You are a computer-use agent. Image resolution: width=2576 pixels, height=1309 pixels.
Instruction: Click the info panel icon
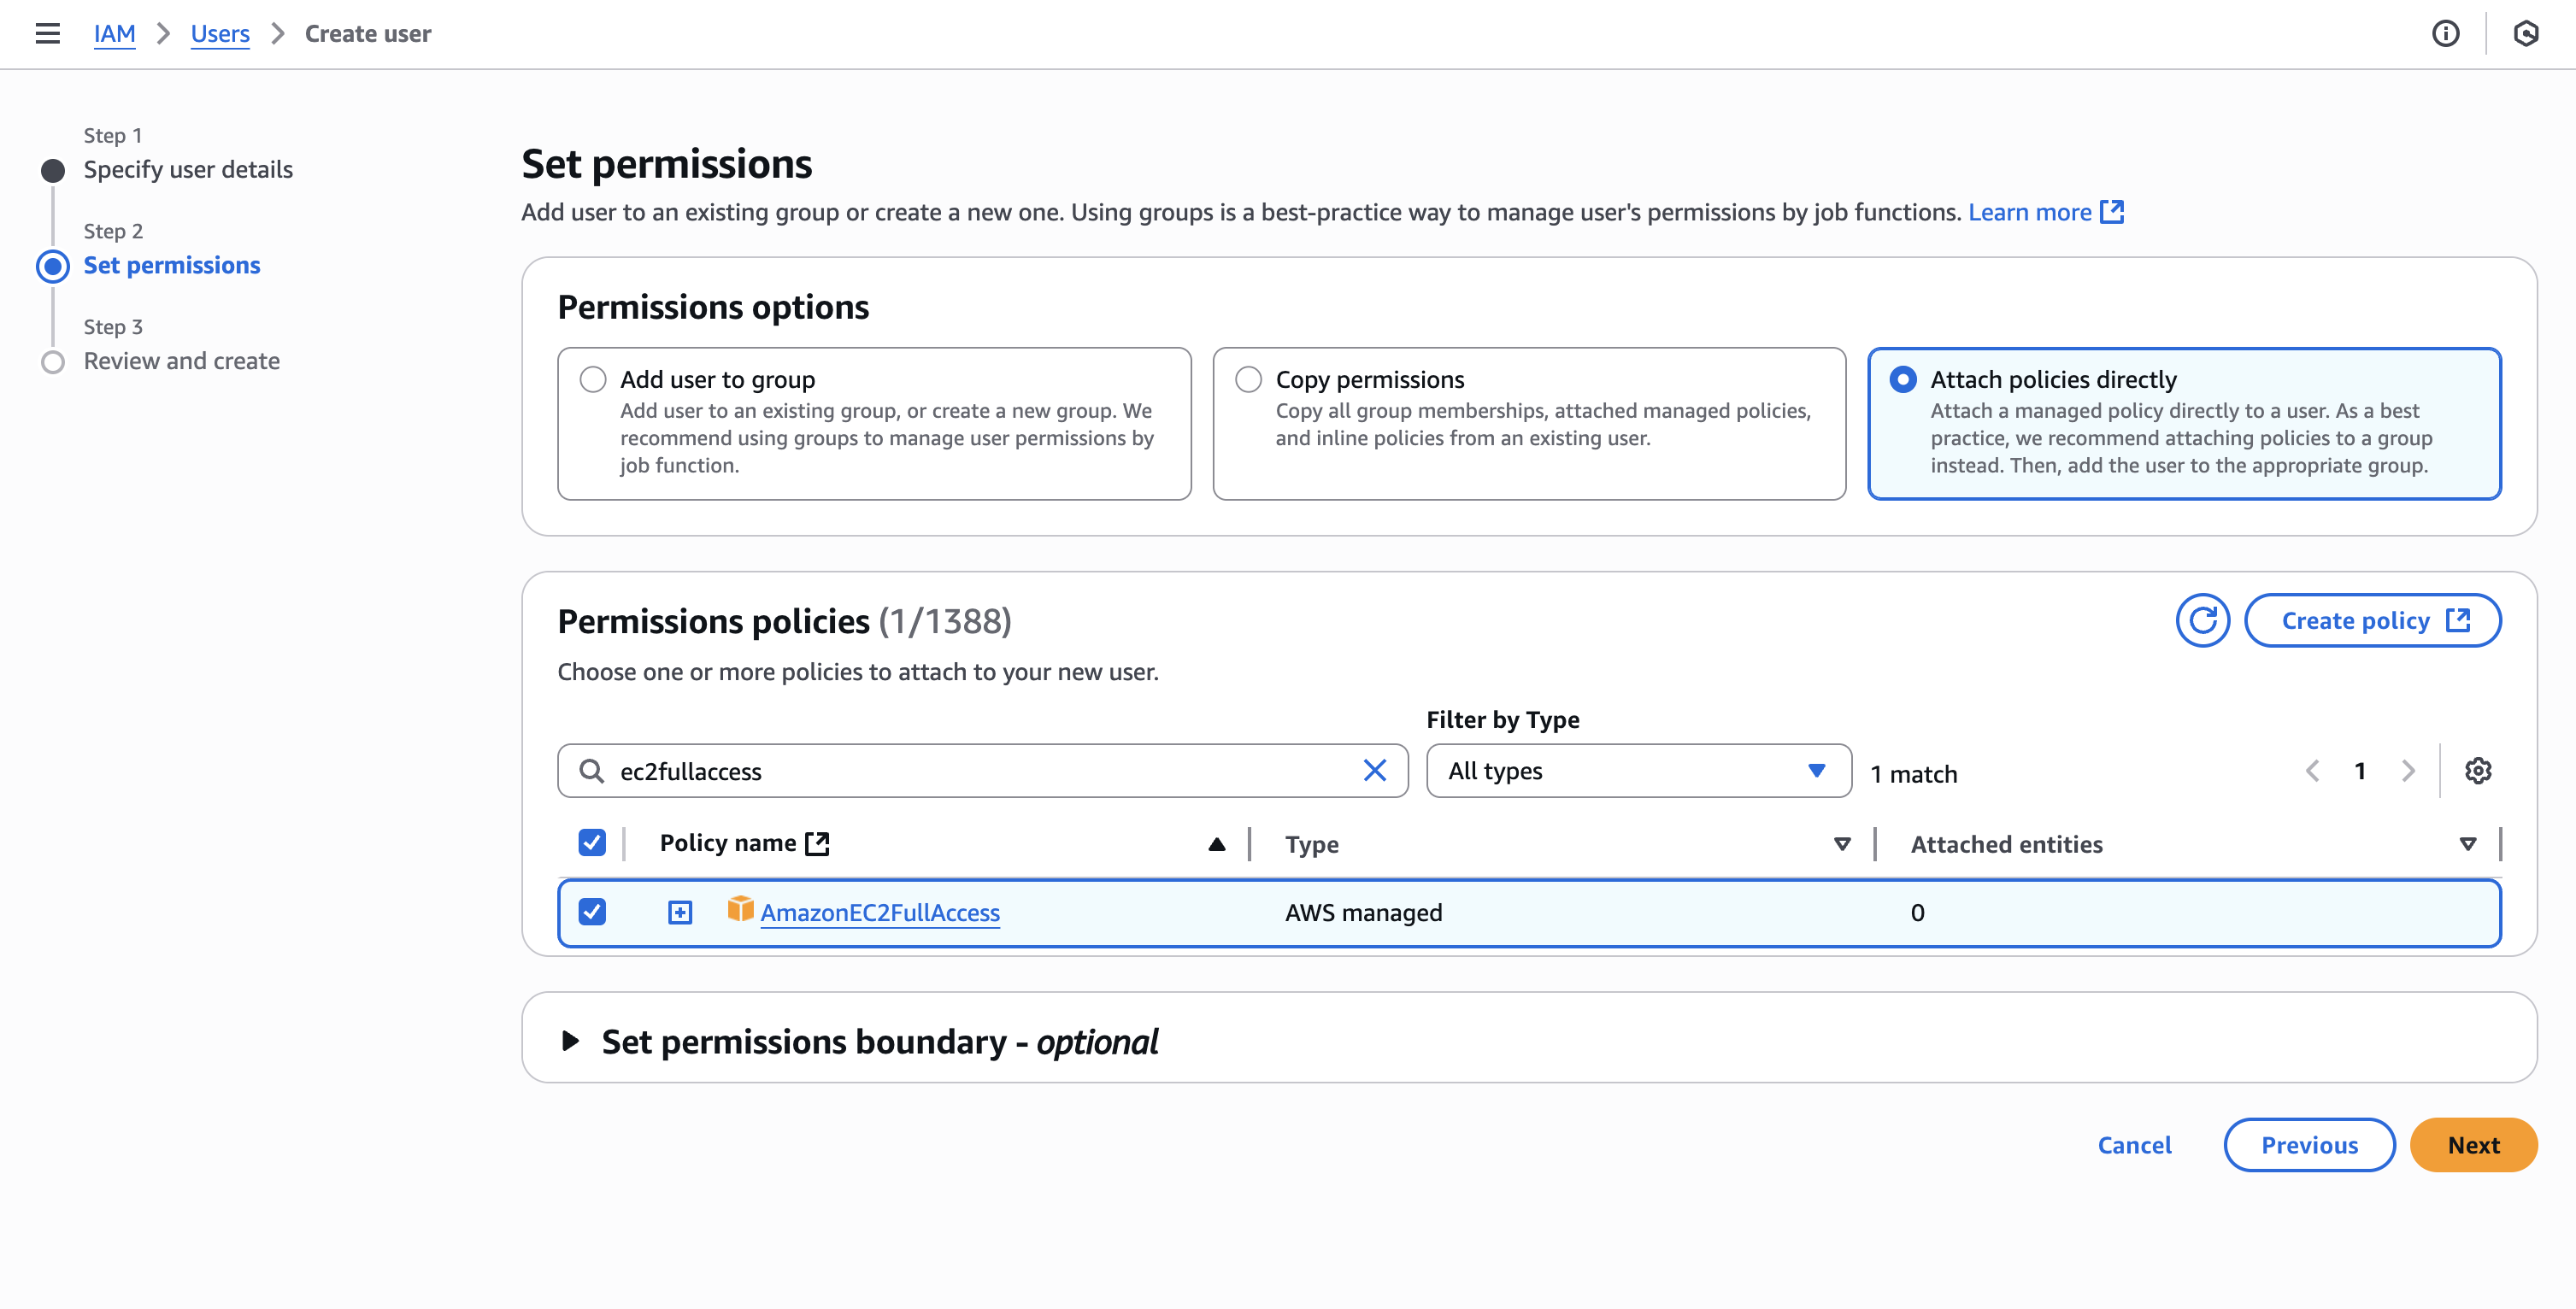pos(2445,34)
